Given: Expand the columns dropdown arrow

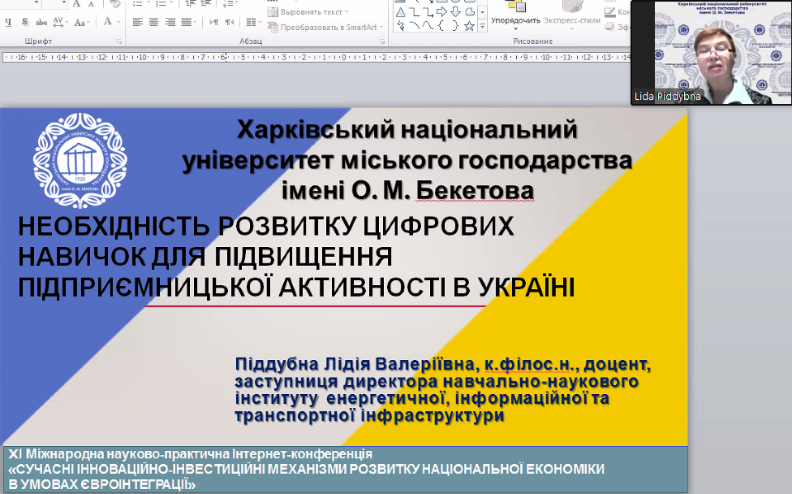Looking at the screenshot, I should click(x=259, y=22).
